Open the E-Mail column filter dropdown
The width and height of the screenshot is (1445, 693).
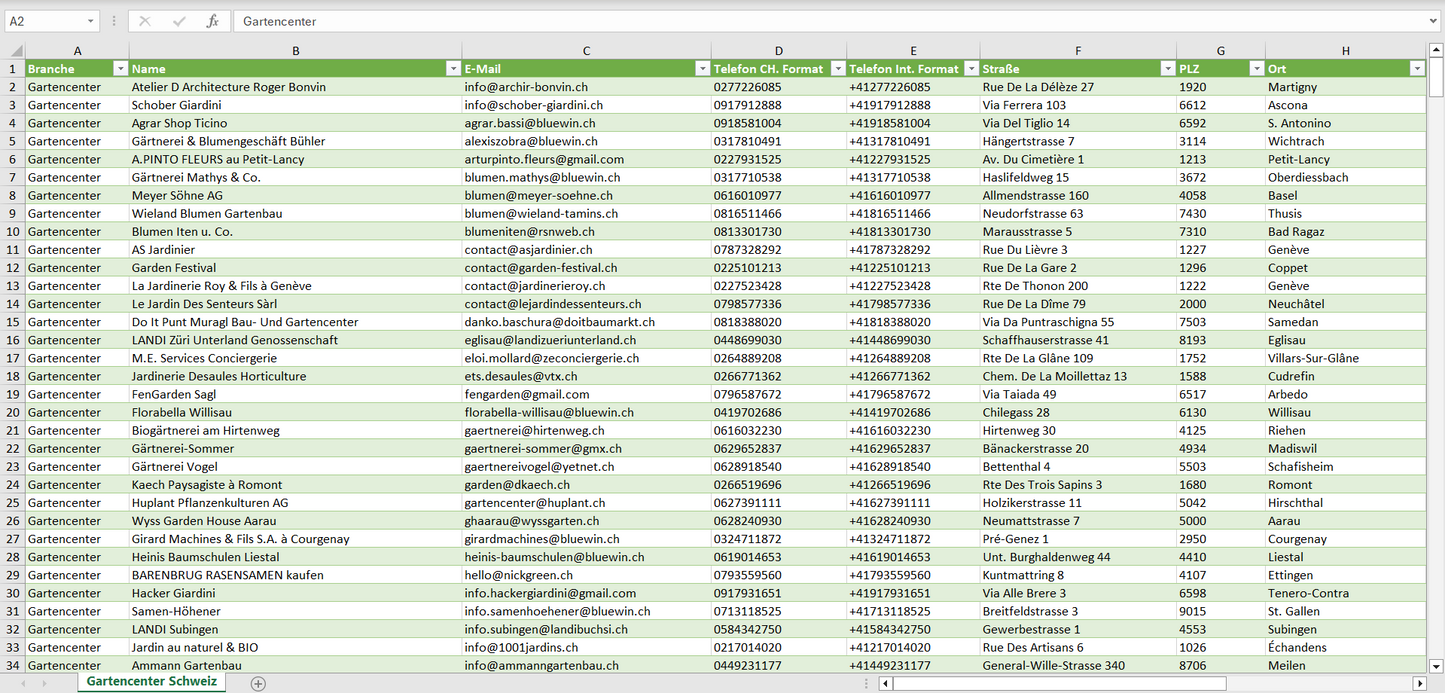point(701,69)
